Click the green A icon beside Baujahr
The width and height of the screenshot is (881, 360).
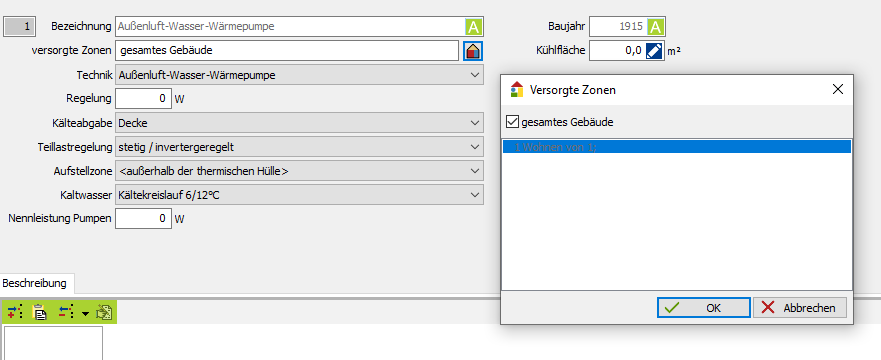655,26
